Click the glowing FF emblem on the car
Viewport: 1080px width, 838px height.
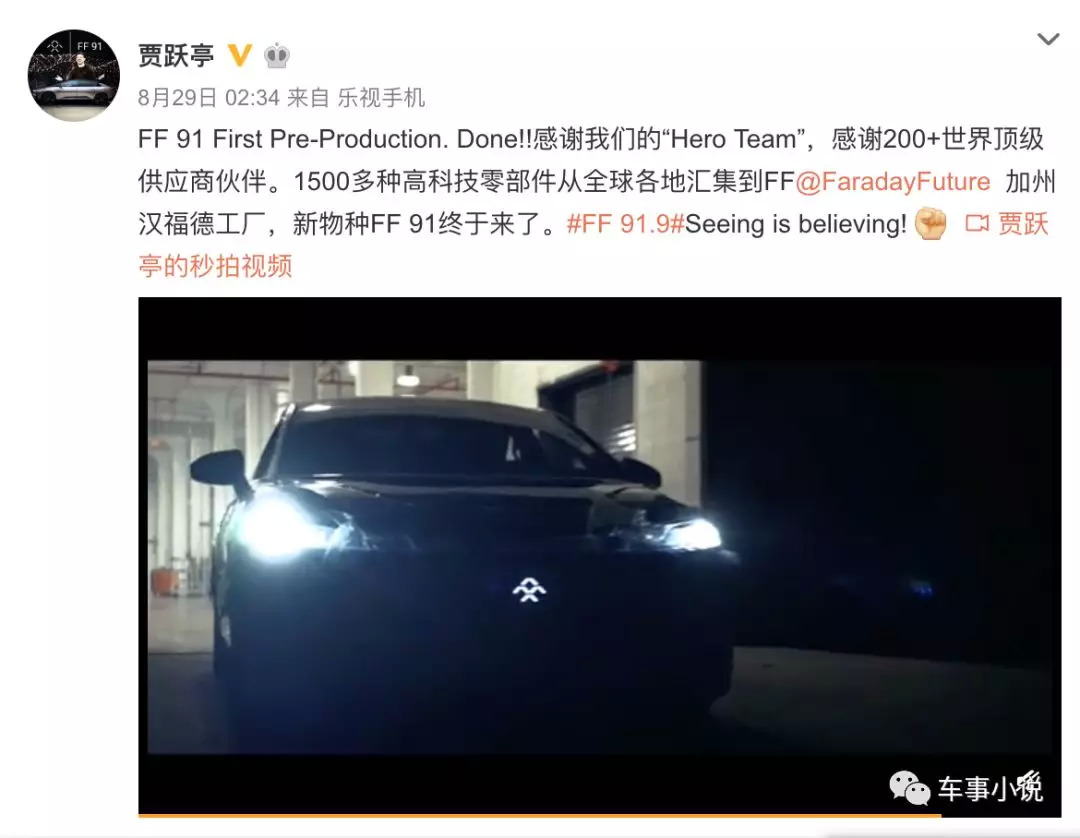(x=529, y=590)
